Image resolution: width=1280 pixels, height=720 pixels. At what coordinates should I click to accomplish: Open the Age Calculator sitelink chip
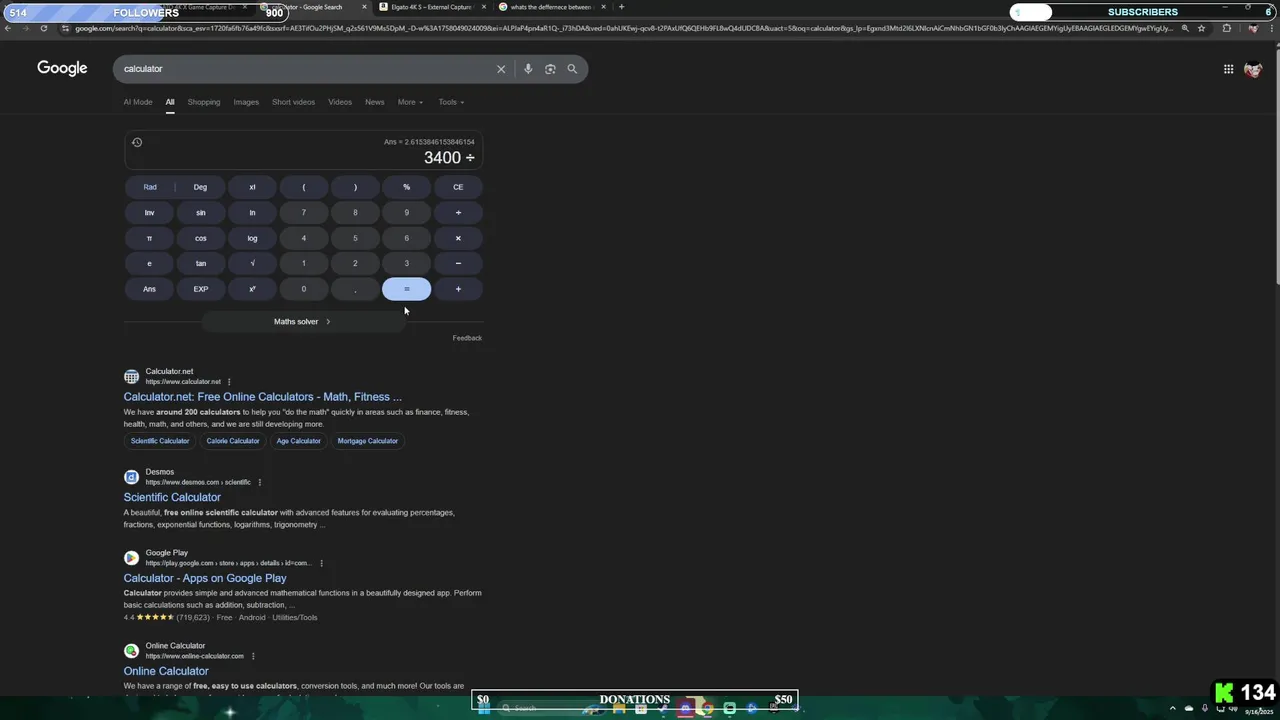[x=298, y=441]
